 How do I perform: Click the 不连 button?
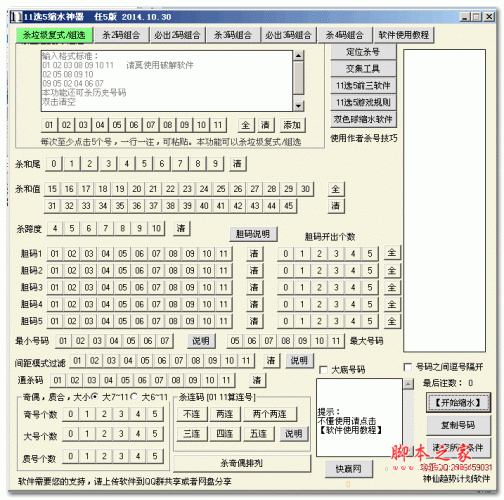(192, 414)
